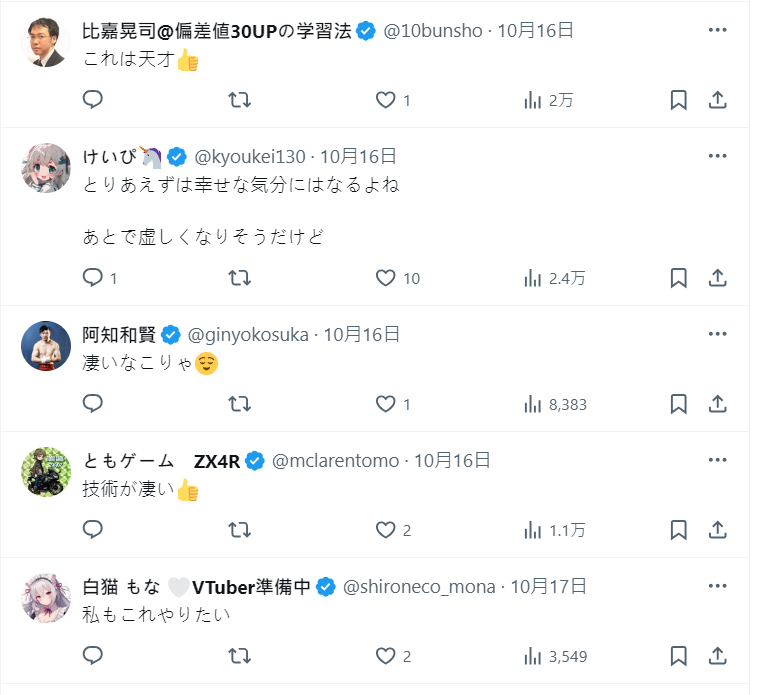Reply to けいぴ's tweet
This screenshot has width=758, height=695.
coord(93,278)
